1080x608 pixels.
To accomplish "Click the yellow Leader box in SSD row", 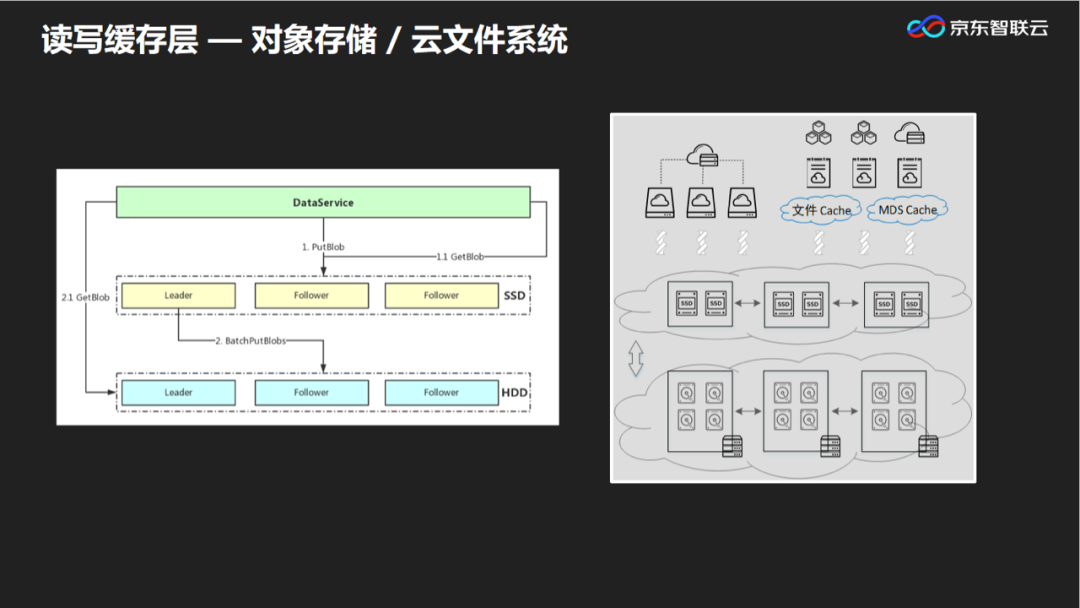I will pos(178,295).
